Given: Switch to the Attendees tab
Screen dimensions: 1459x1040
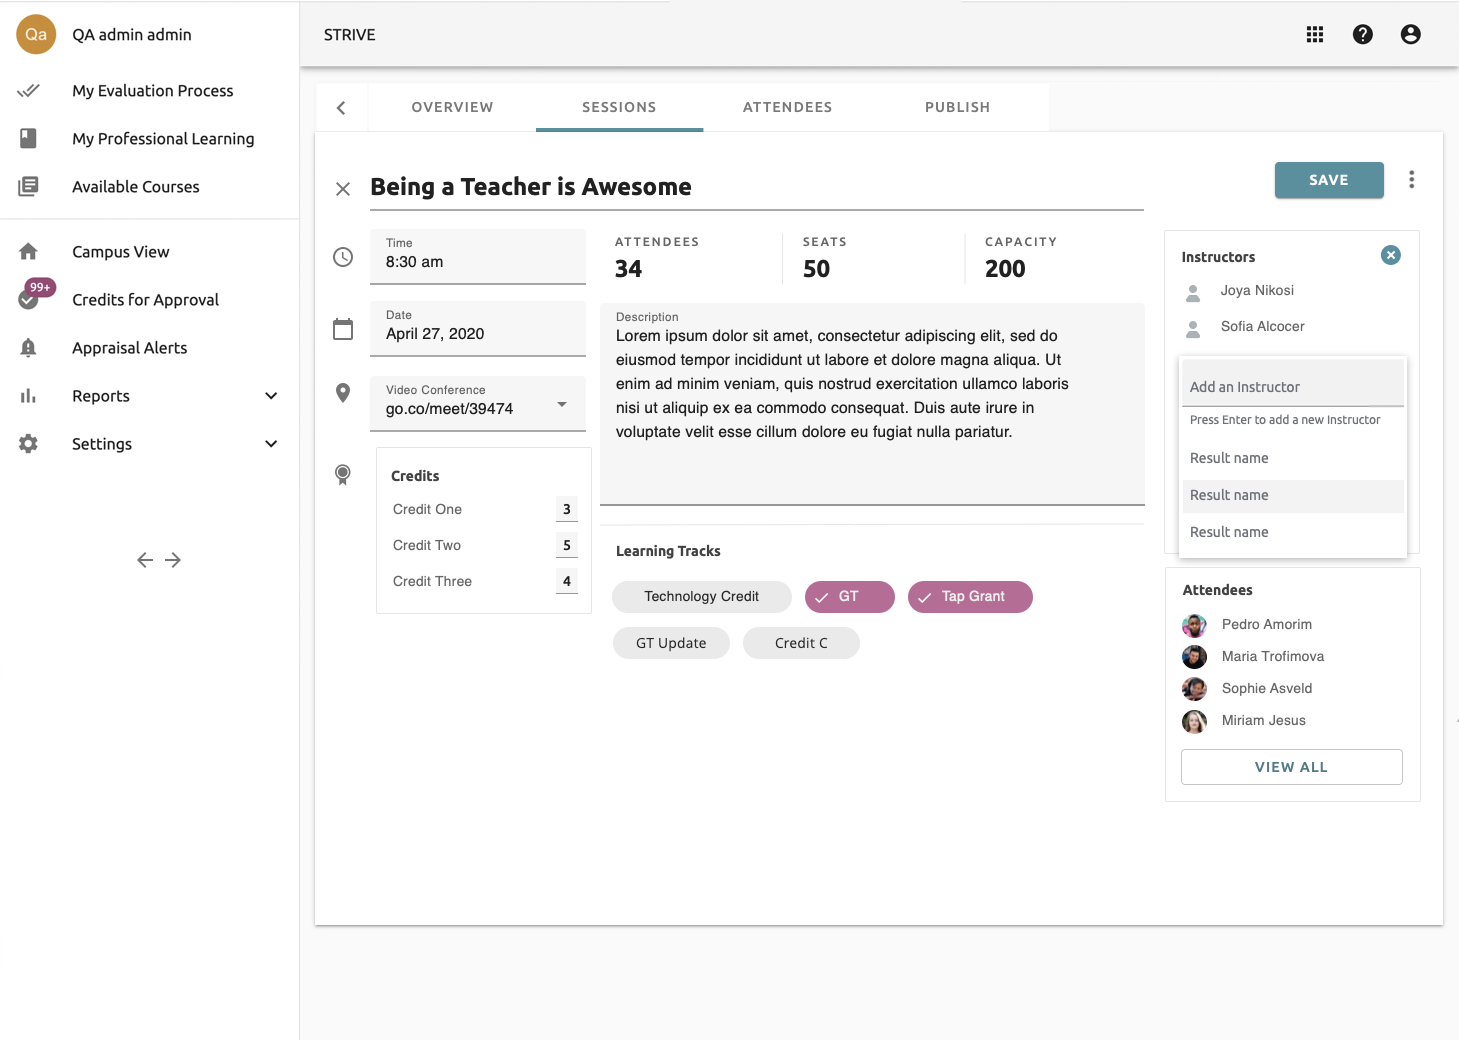Looking at the screenshot, I should [x=787, y=107].
